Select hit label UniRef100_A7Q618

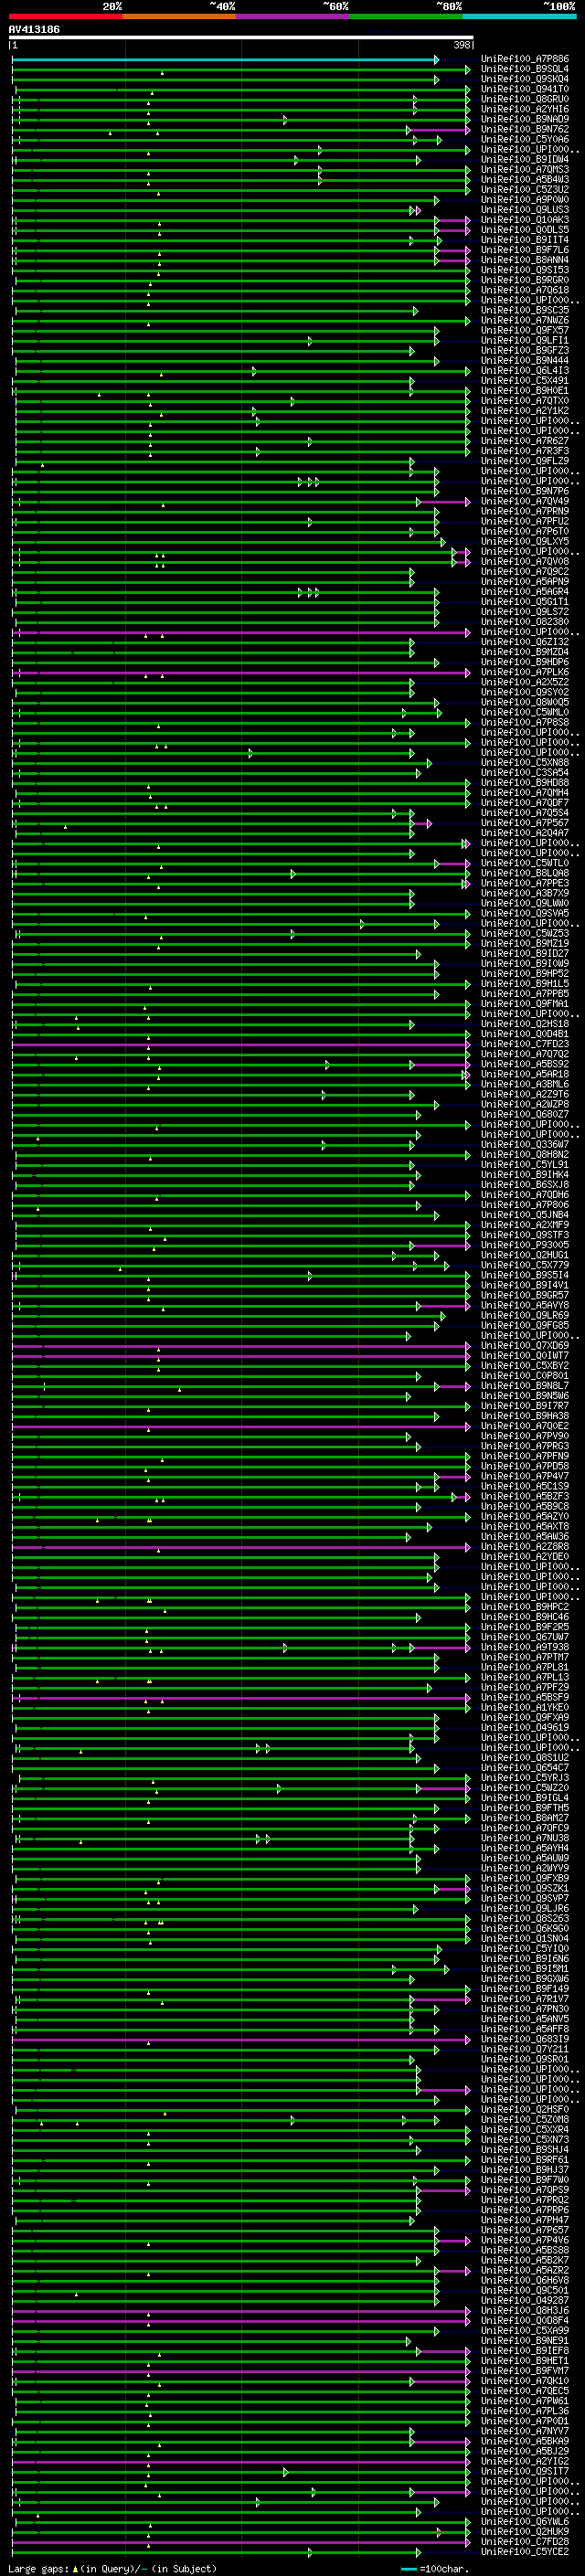point(525,290)
